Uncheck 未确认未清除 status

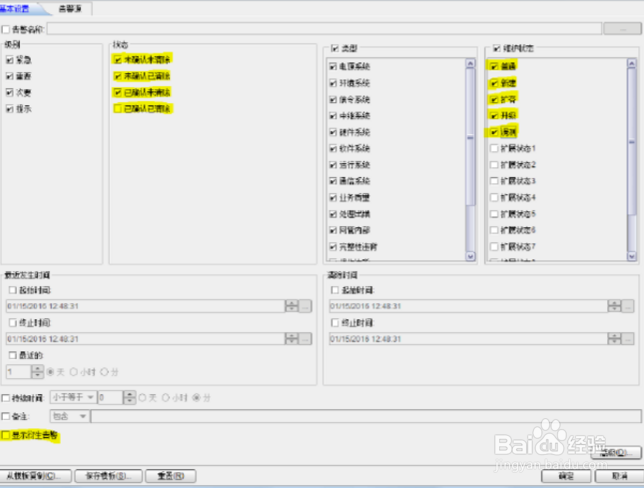118,60
